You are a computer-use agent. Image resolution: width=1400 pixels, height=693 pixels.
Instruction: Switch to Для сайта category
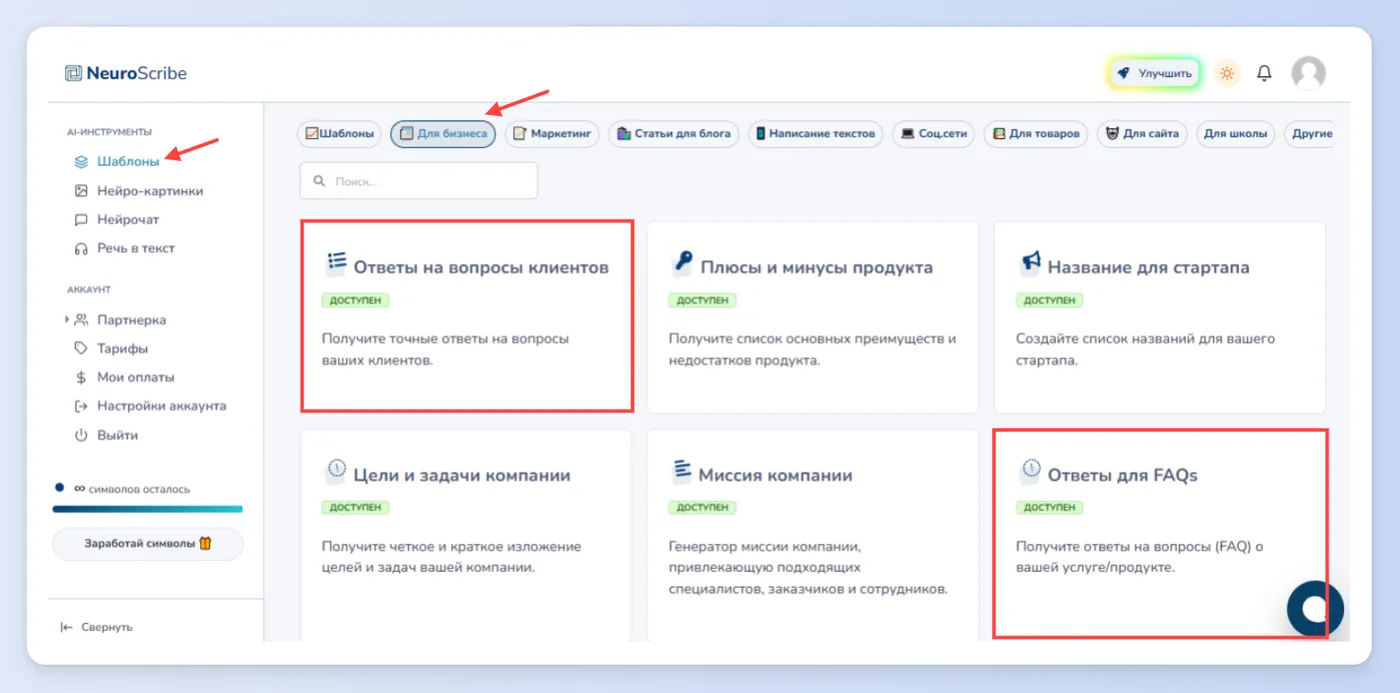tap(1142, 133)
